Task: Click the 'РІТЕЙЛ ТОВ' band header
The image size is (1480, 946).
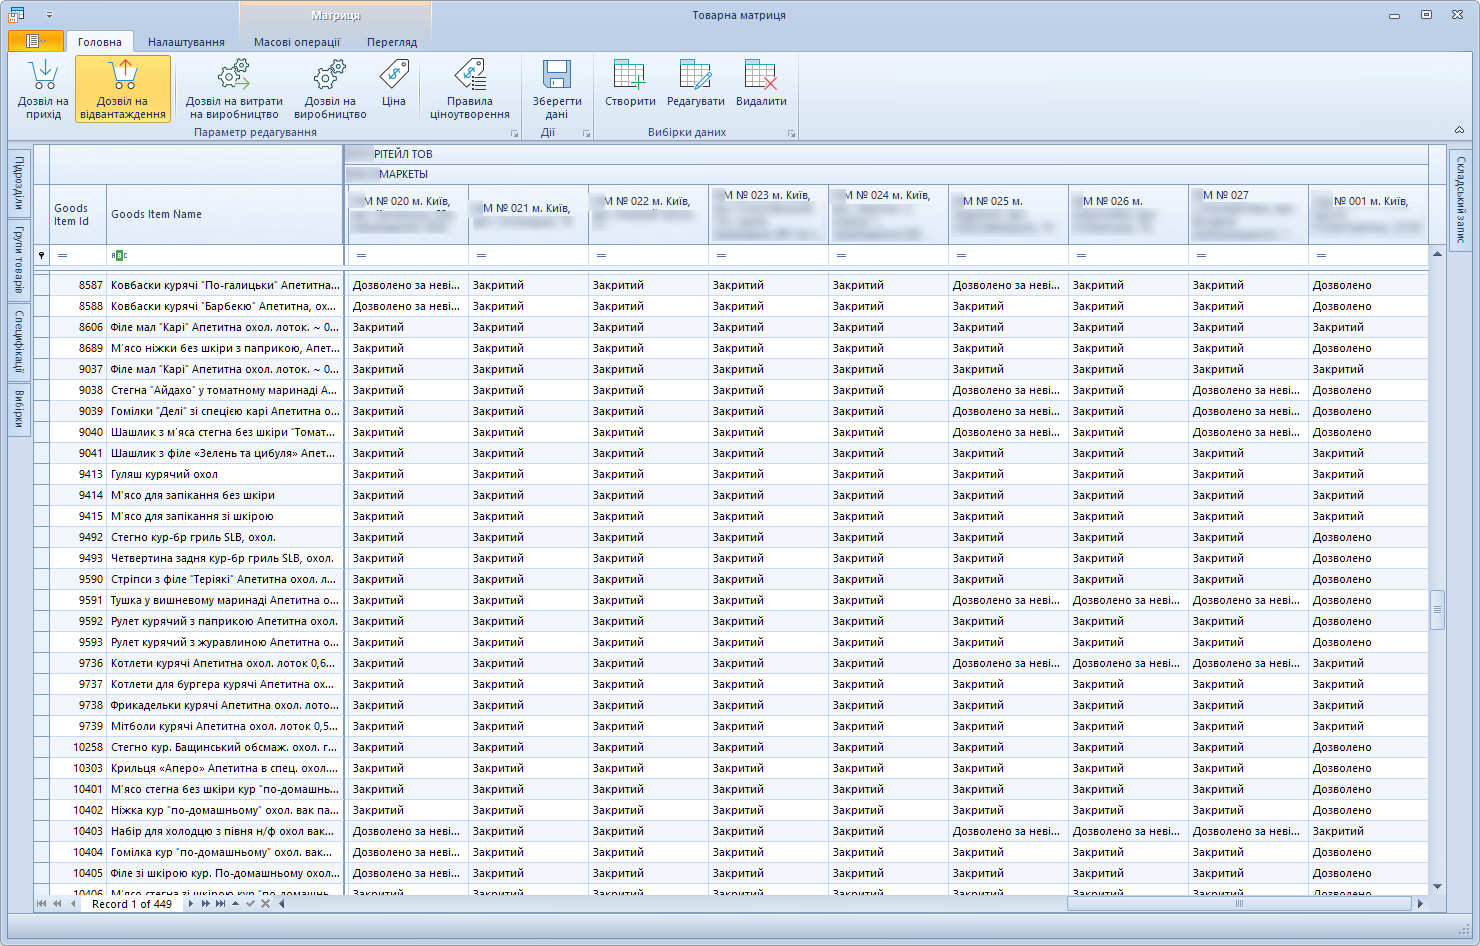Action: click(888, 154)
